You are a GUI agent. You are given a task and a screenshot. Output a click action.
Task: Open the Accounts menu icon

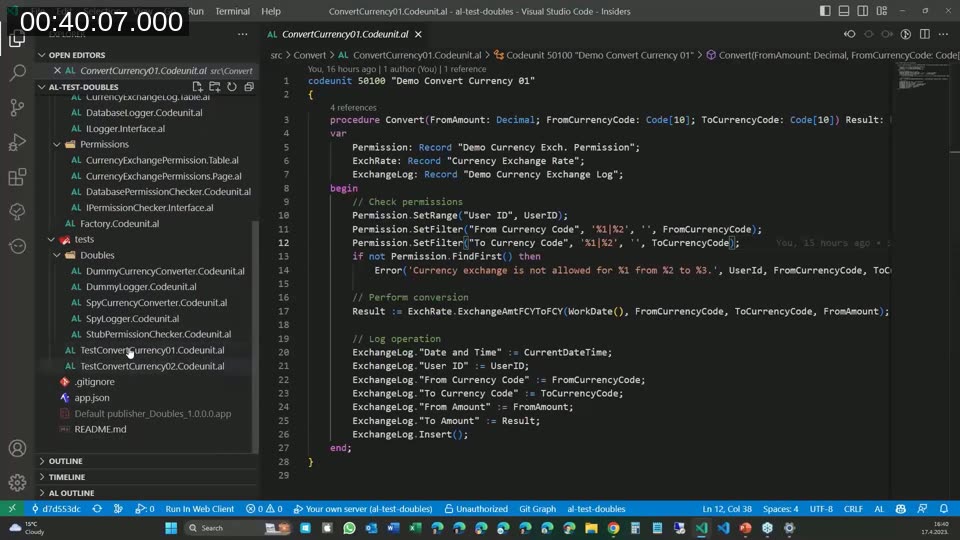[x=17, y=448]
